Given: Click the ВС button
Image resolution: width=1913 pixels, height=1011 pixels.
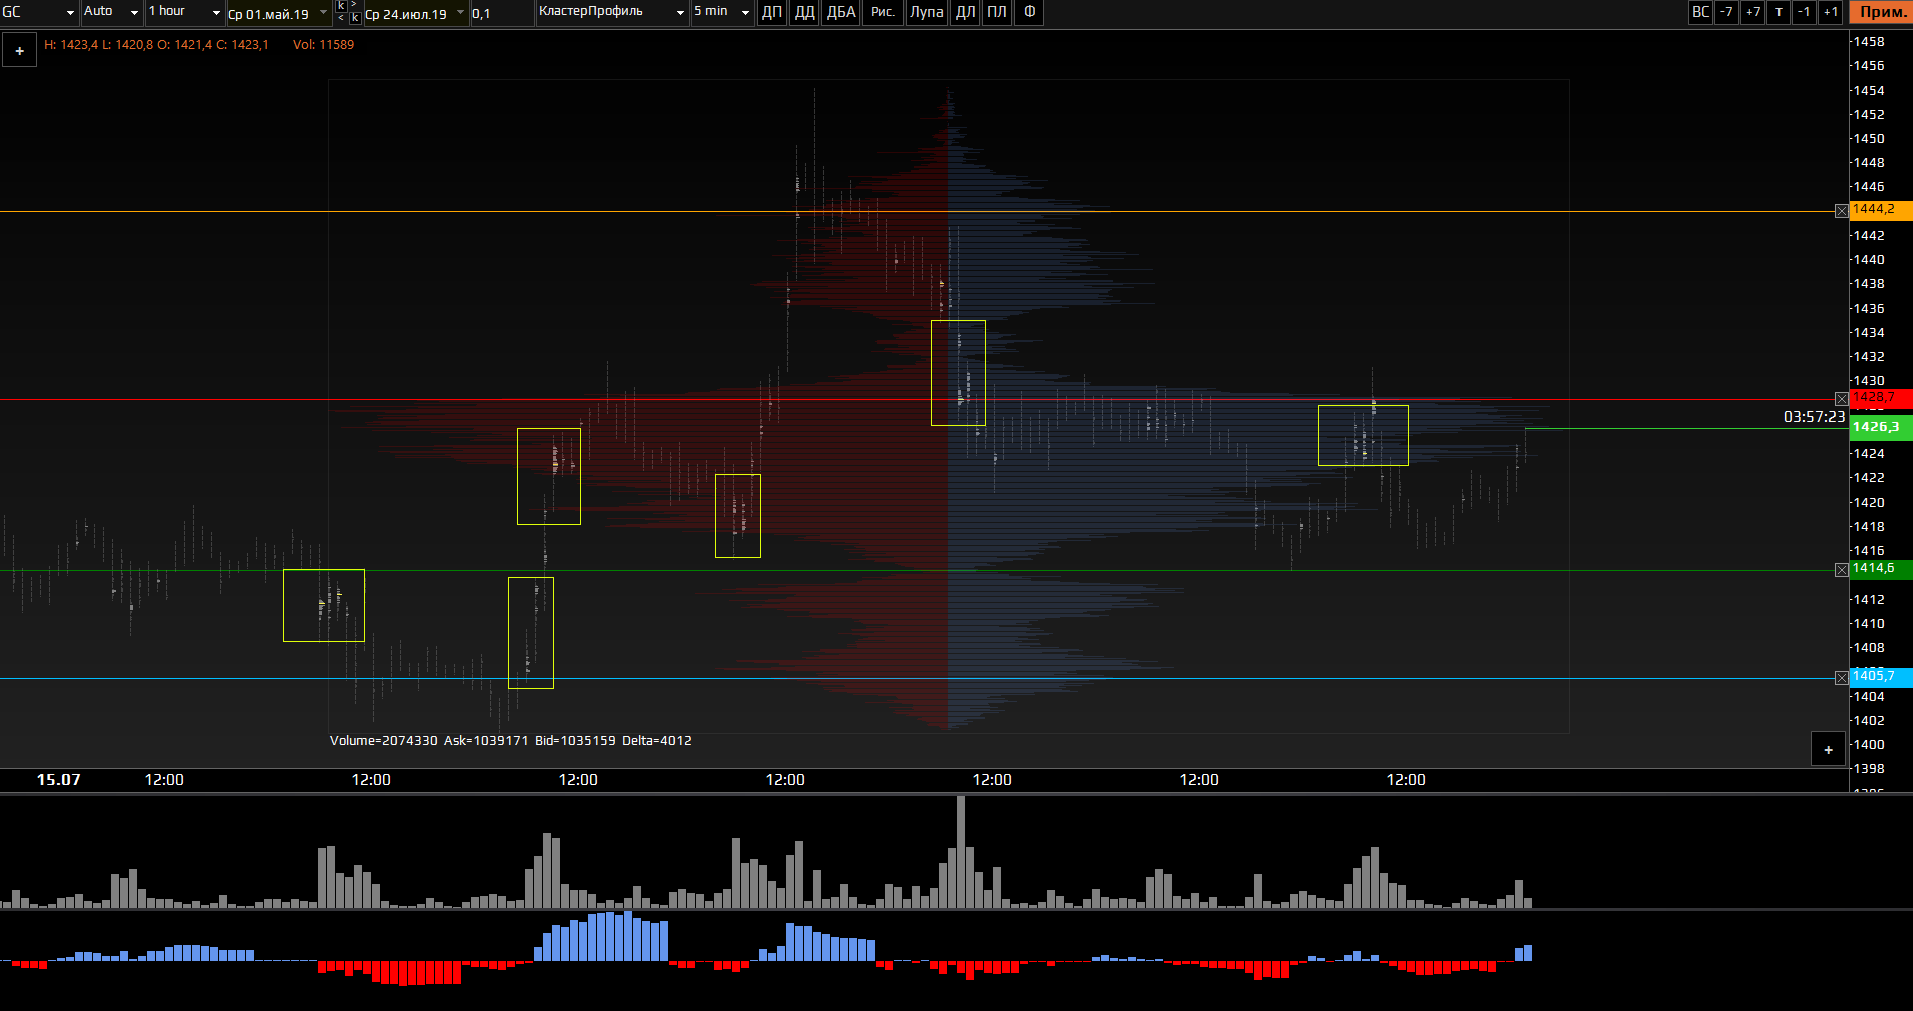Looking at the screenshot, I should [1700, 12].
